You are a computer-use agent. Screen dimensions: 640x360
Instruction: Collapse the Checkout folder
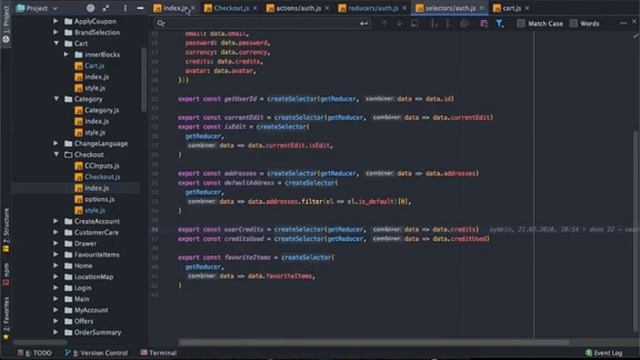pos(56,154)
